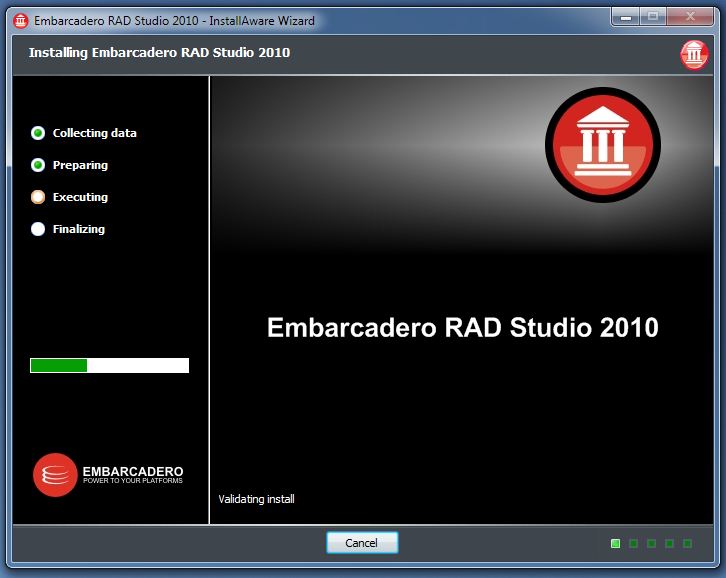Minimize the InstallAware Wizard window
Screen dimensions: 726x578
pyautogui.click(x=626, y=17)
